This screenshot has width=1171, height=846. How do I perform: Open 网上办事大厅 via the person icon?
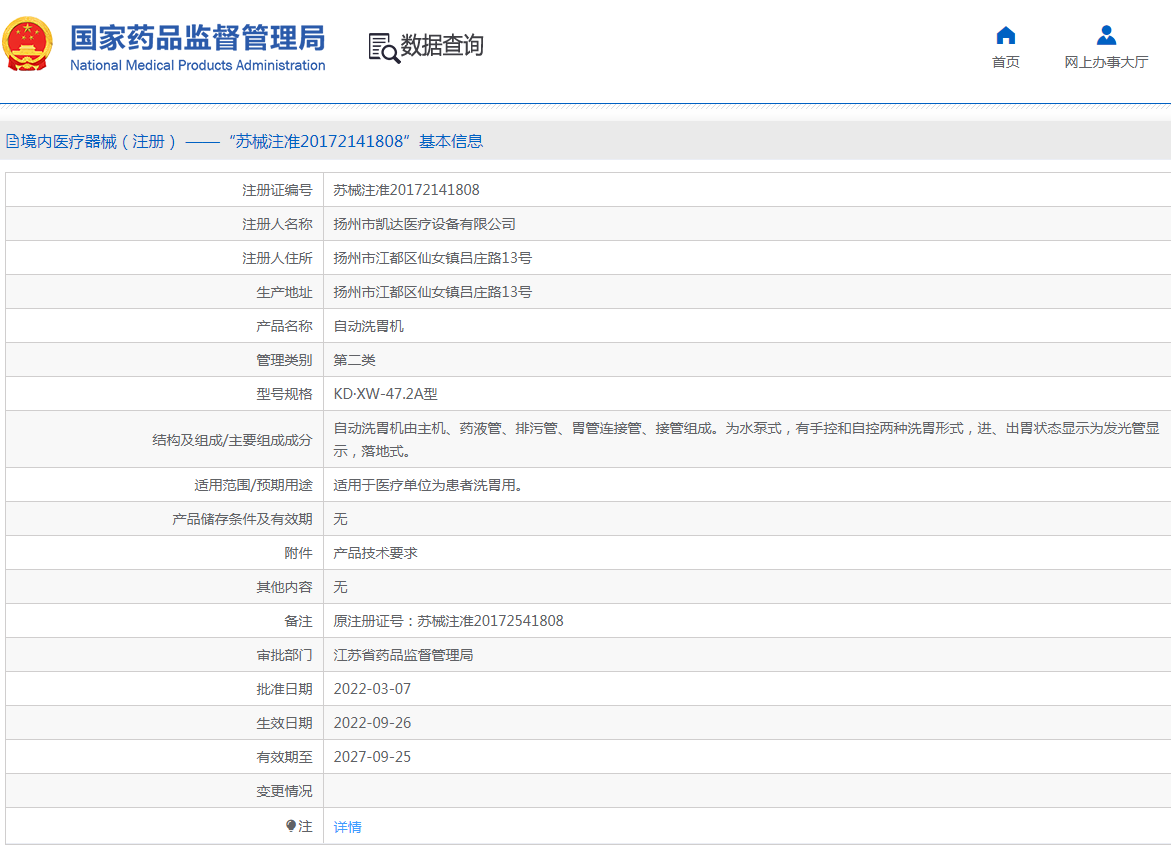[1106, 35]
